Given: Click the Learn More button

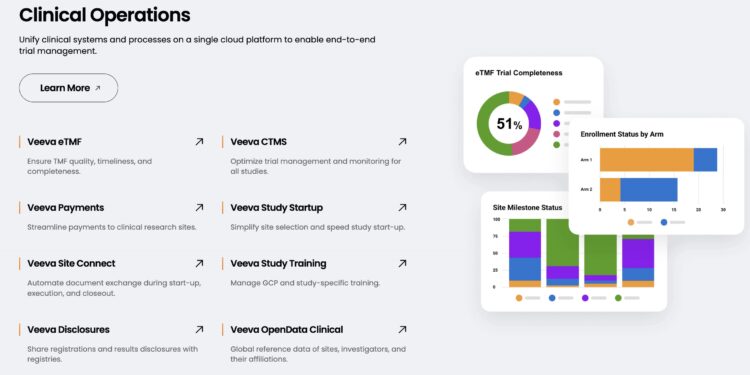Looking at the screenshot, I should point(68,88).
